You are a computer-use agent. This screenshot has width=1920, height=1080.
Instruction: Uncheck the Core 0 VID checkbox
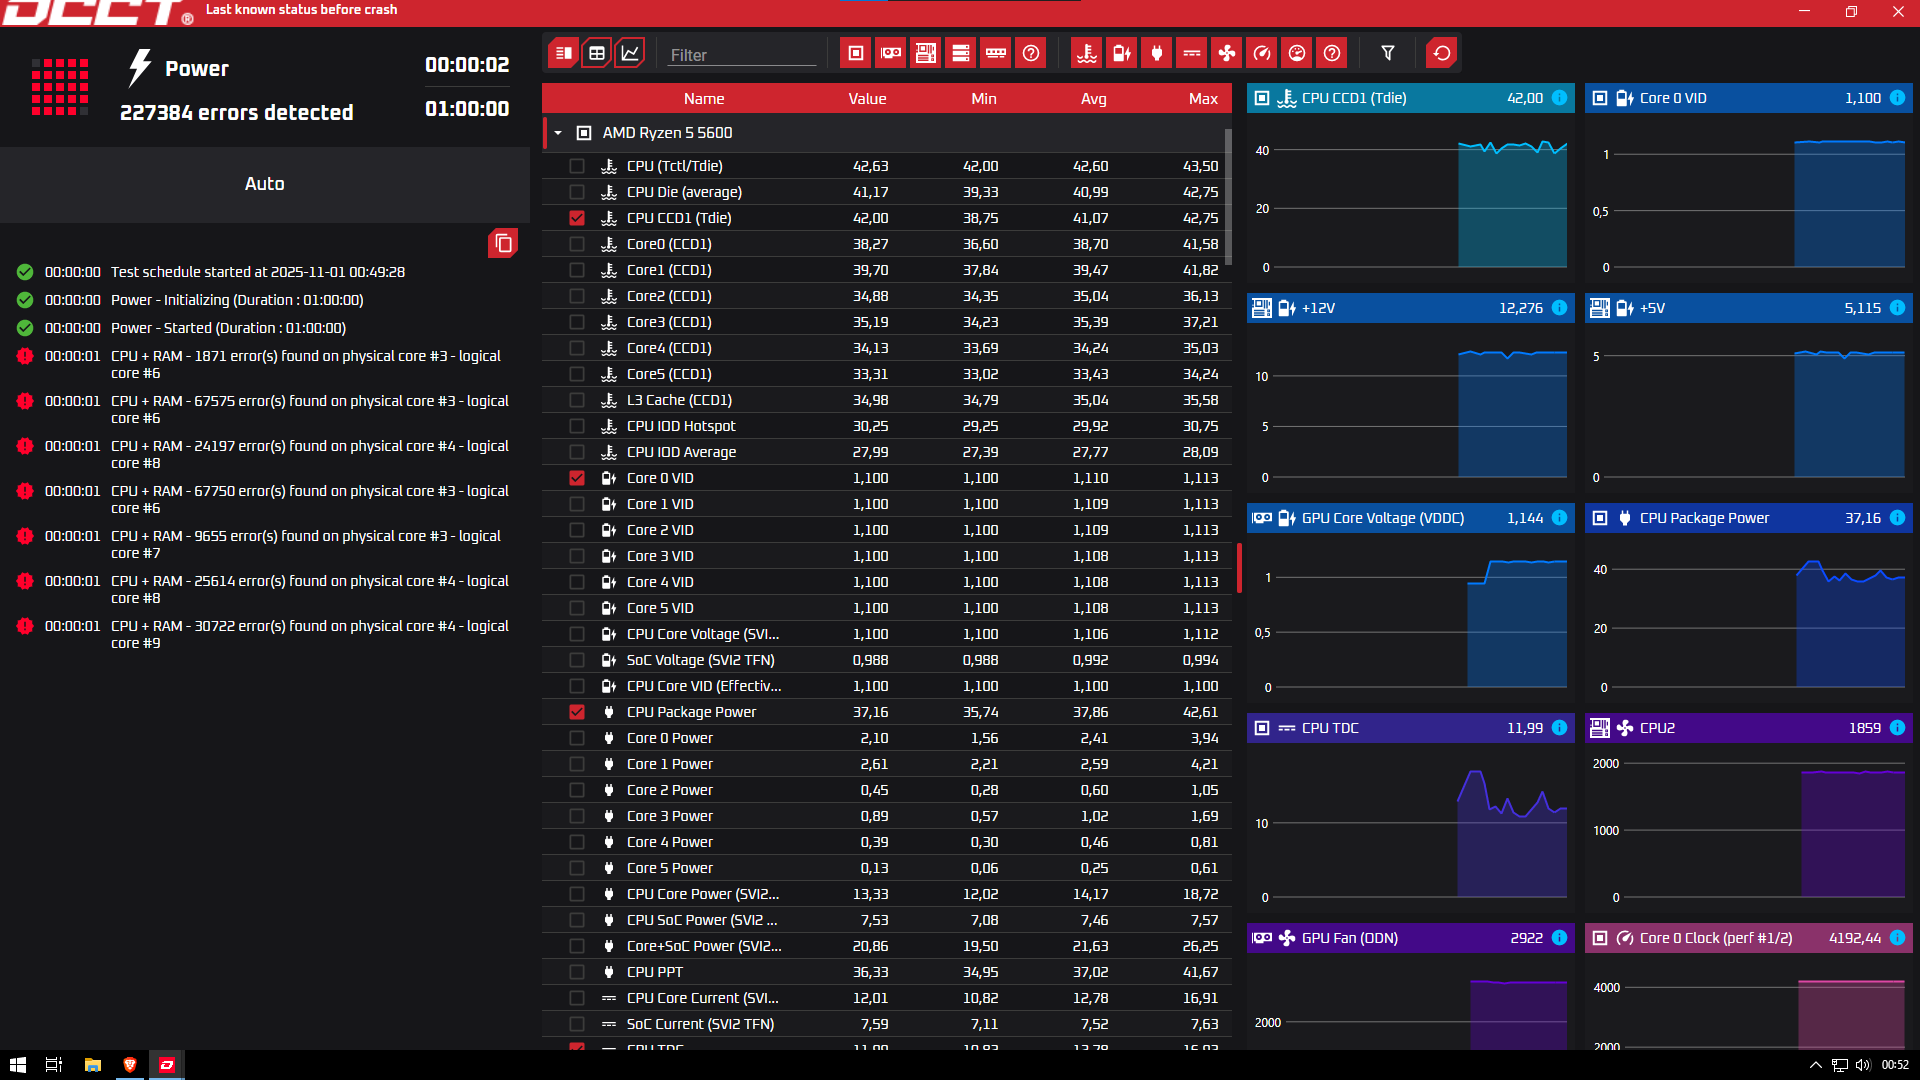point(577,478)
